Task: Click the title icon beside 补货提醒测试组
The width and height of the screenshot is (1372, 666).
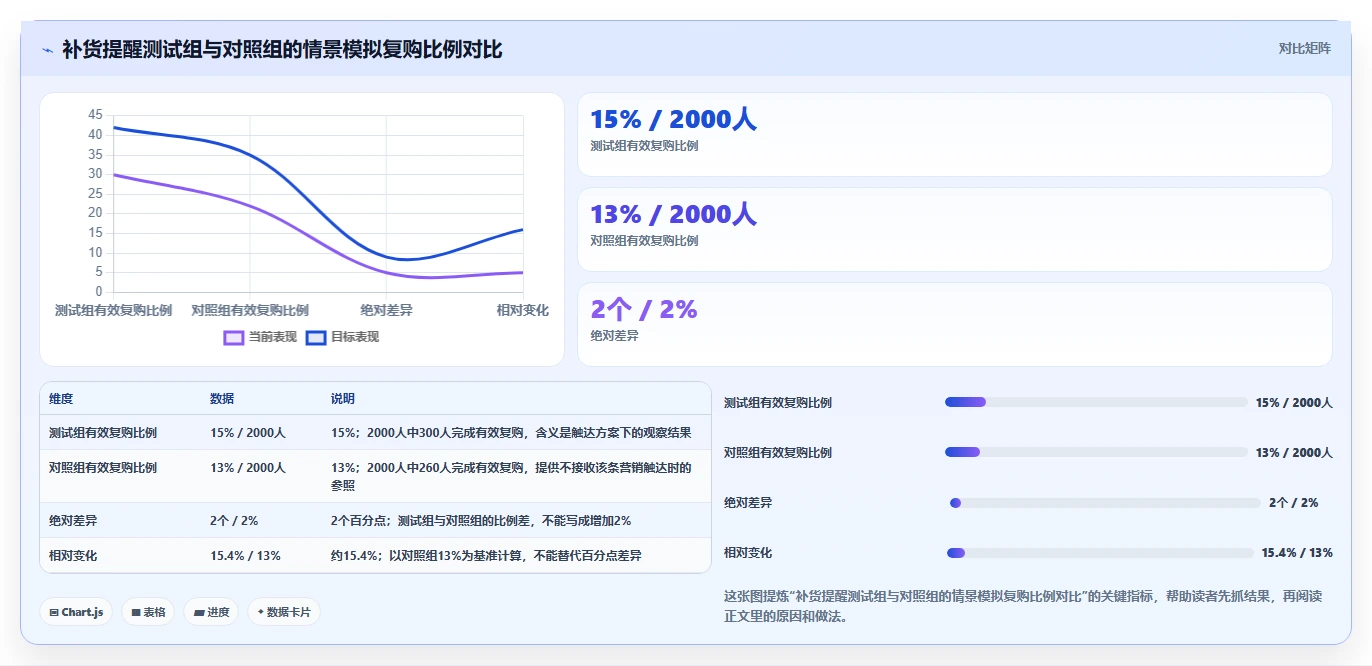Action: pyautogui.click(x=47, y=50)
